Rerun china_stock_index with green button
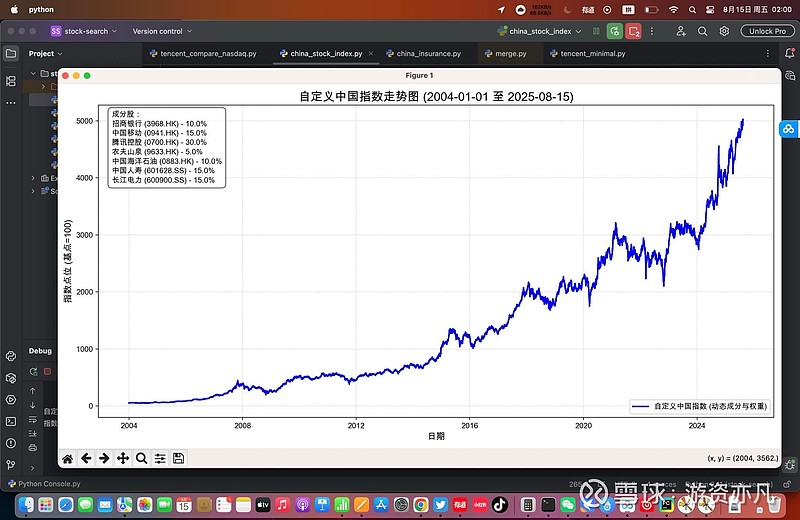The height and width of the screenshot is (520, 800). (615, 31)
